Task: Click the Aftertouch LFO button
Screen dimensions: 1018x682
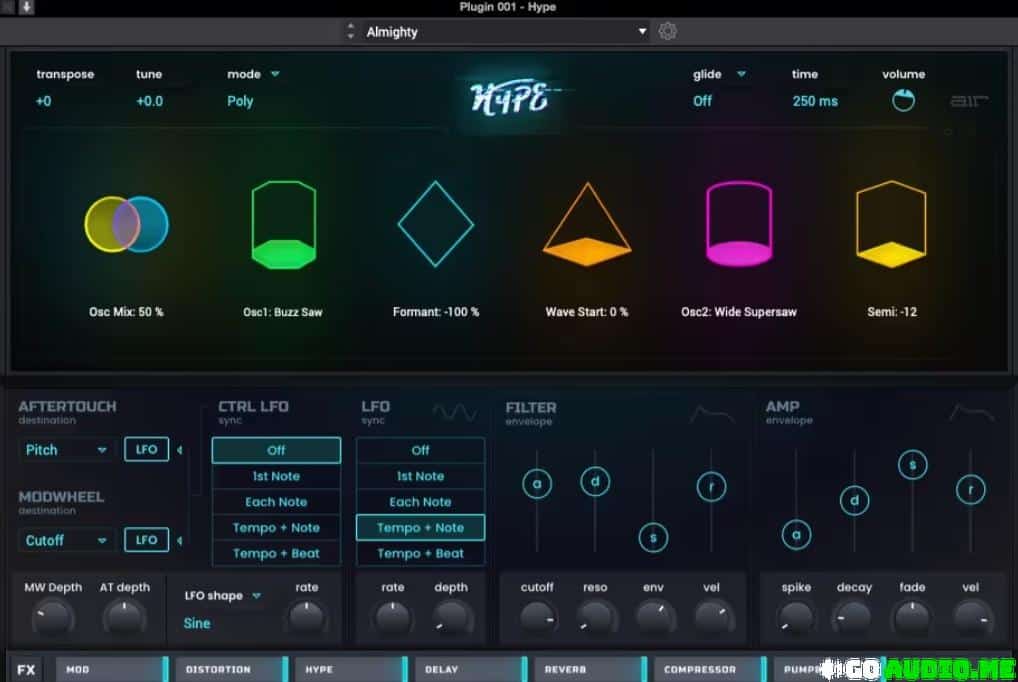Action: click(x=147, y=449)
